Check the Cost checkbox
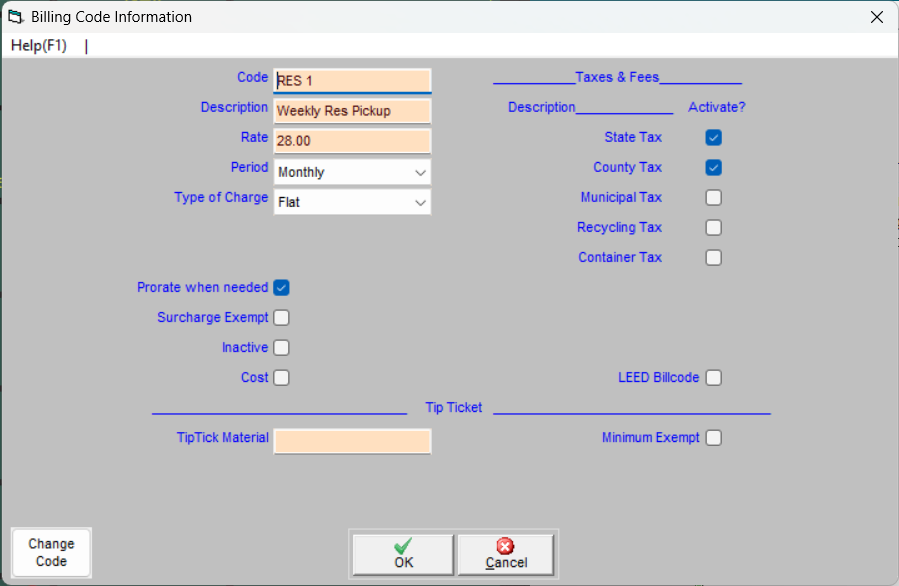The width and height of the screenshot is (899, 586). pos(281,377)
